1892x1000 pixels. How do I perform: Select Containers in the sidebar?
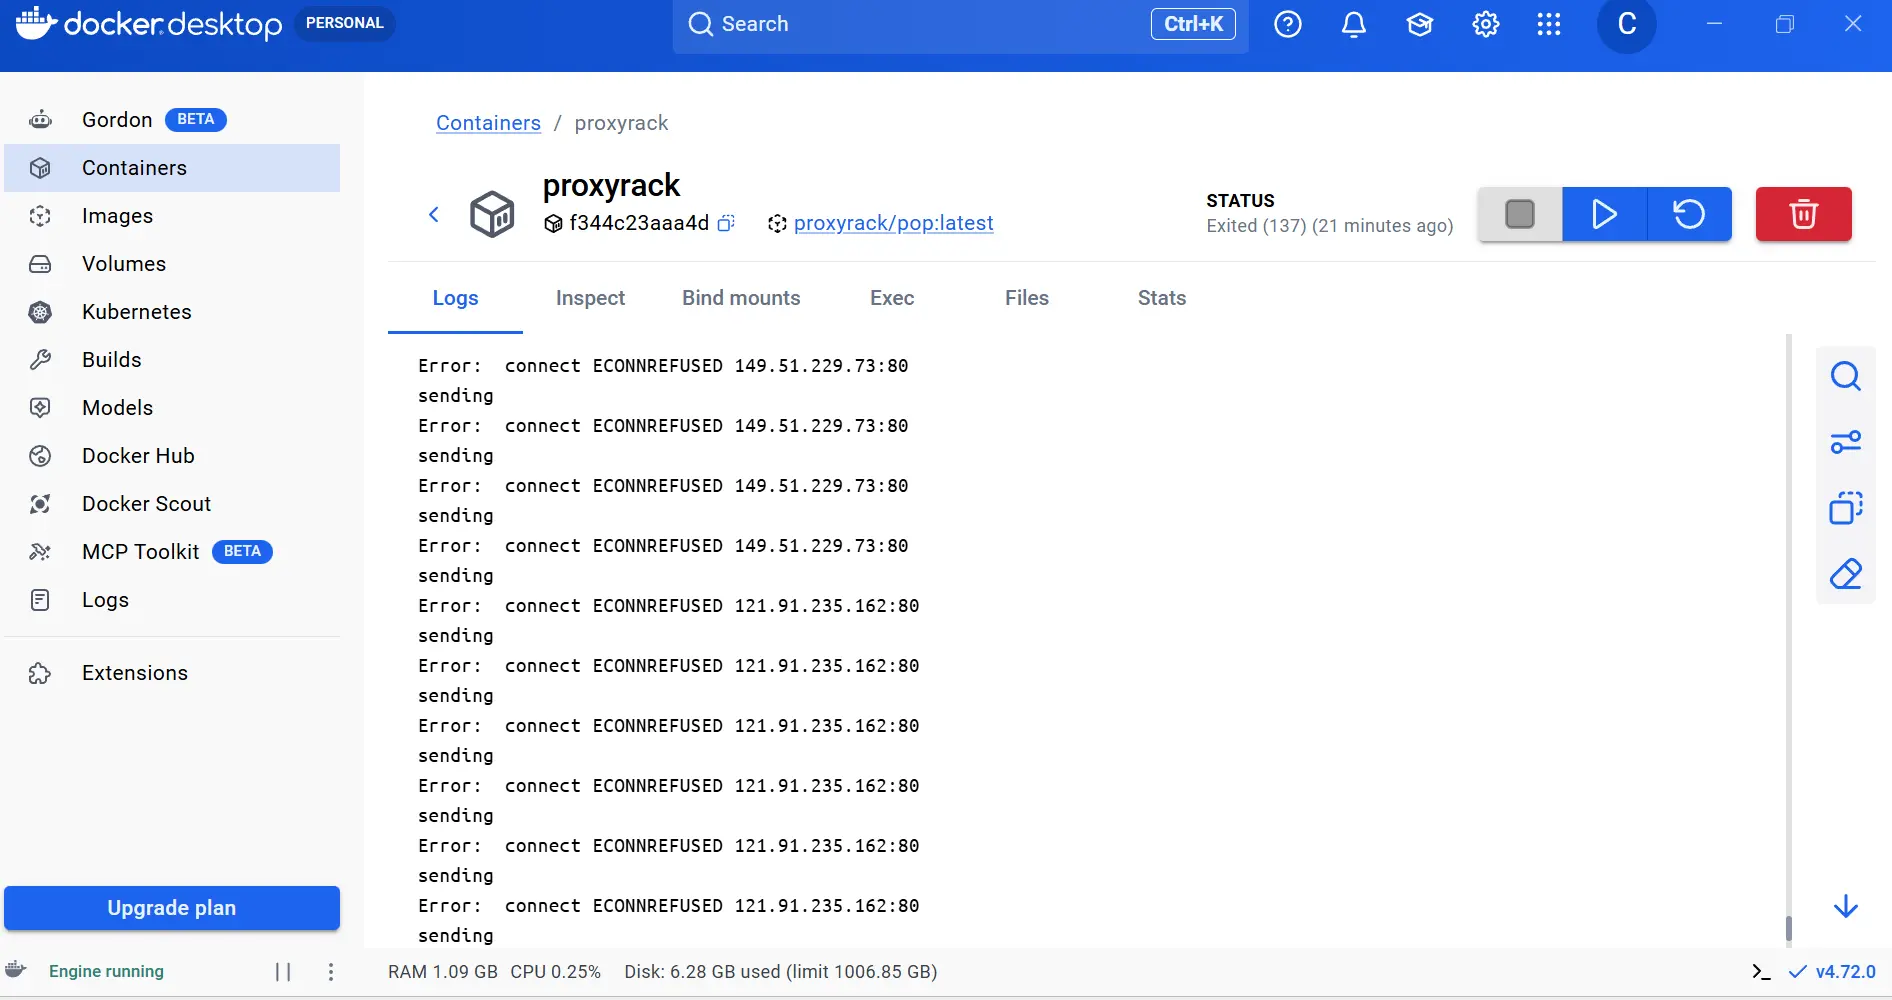tap(172, 168)
